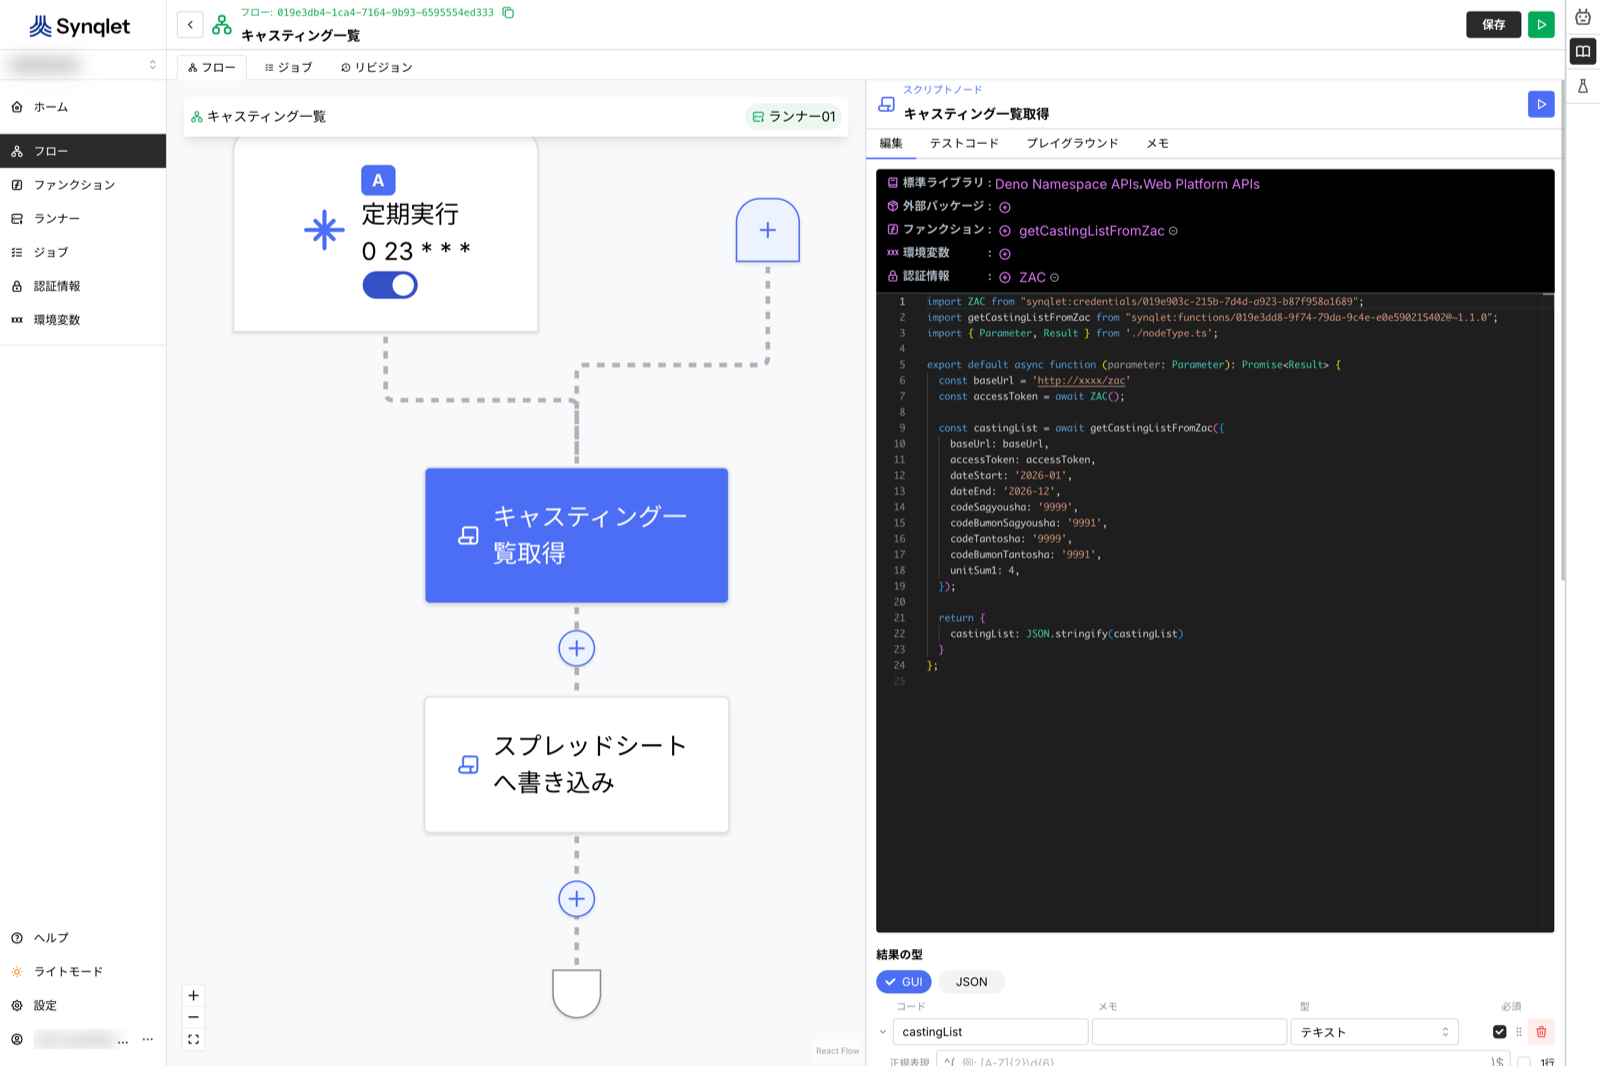Viewport: 1600px width, 1066px height.
Task: Select the スプレッドシートへ書き込み node
Action: [577, 764]
